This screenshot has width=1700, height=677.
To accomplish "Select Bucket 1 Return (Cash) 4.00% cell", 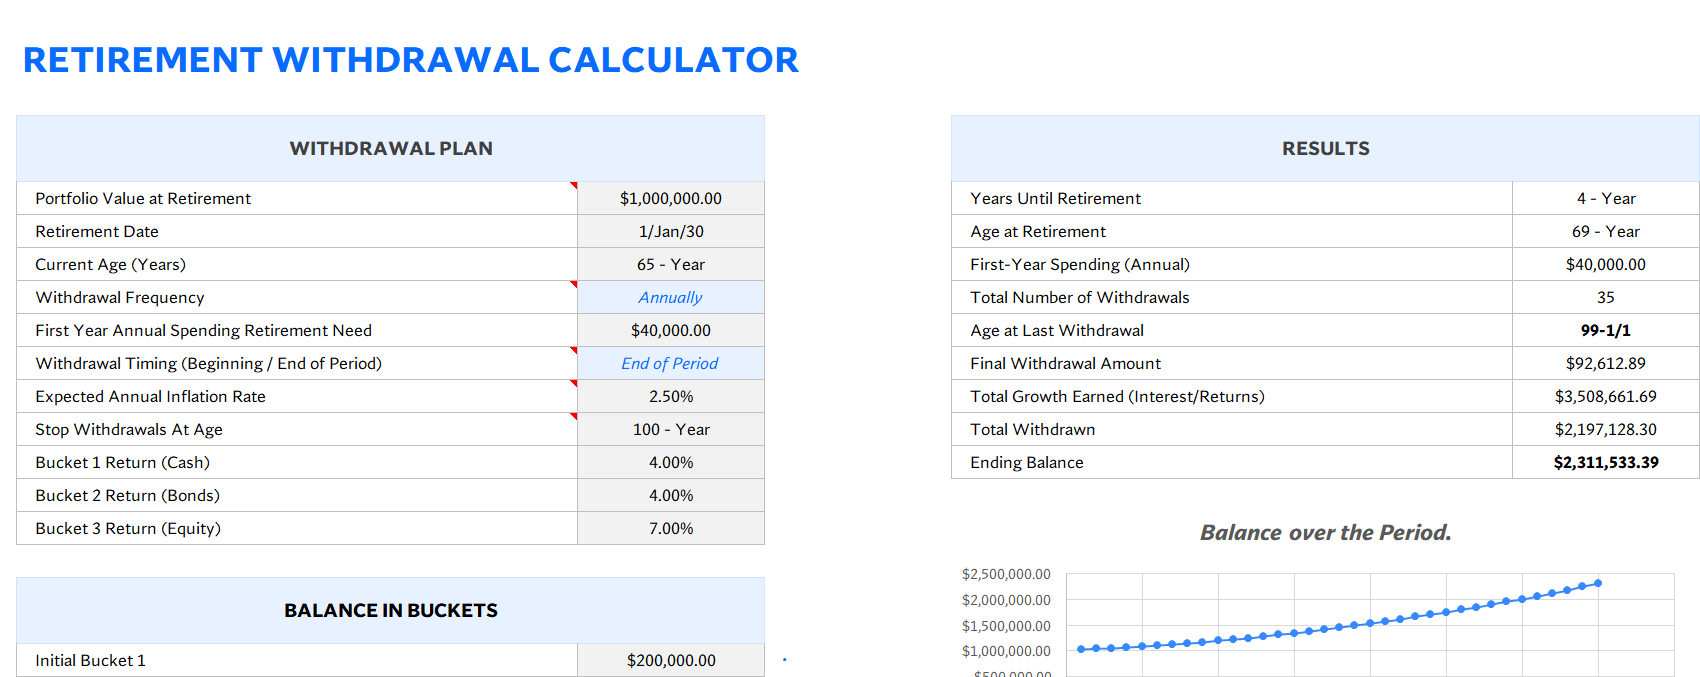I will coord(671,462).
